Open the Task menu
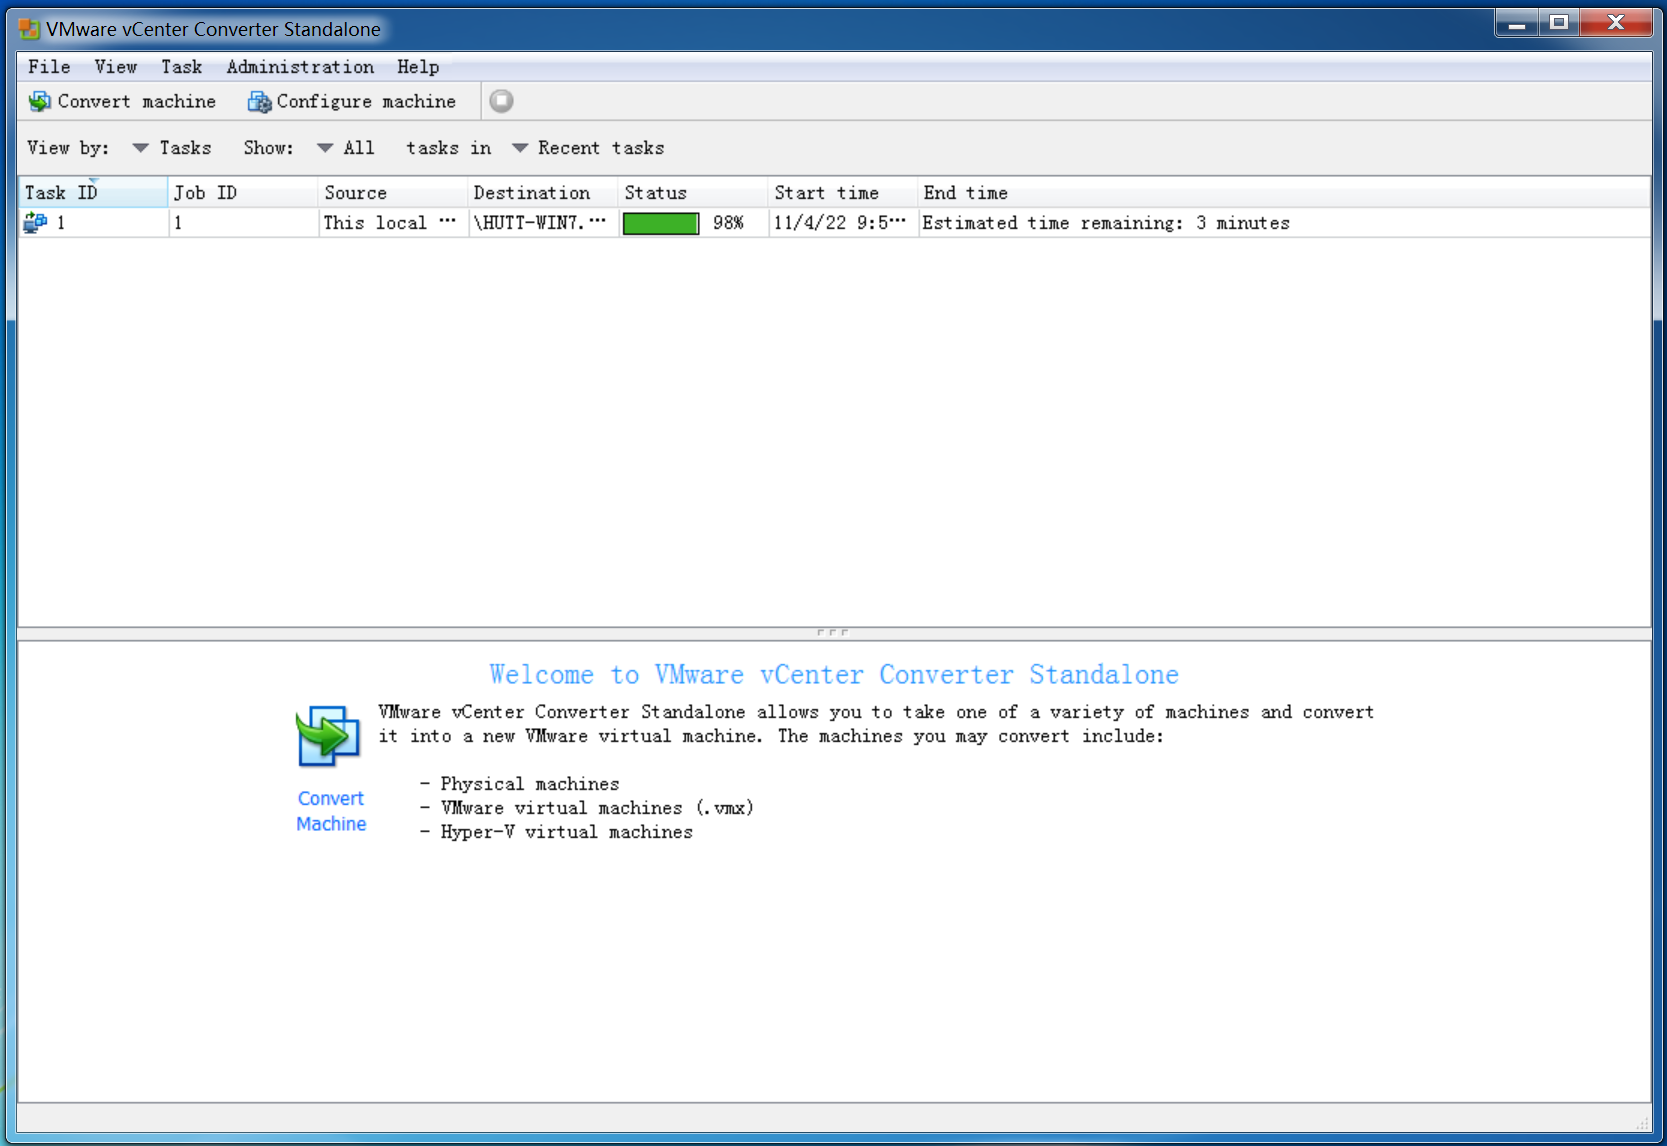The image size is (1667, 1146). [x=182, y=66]
